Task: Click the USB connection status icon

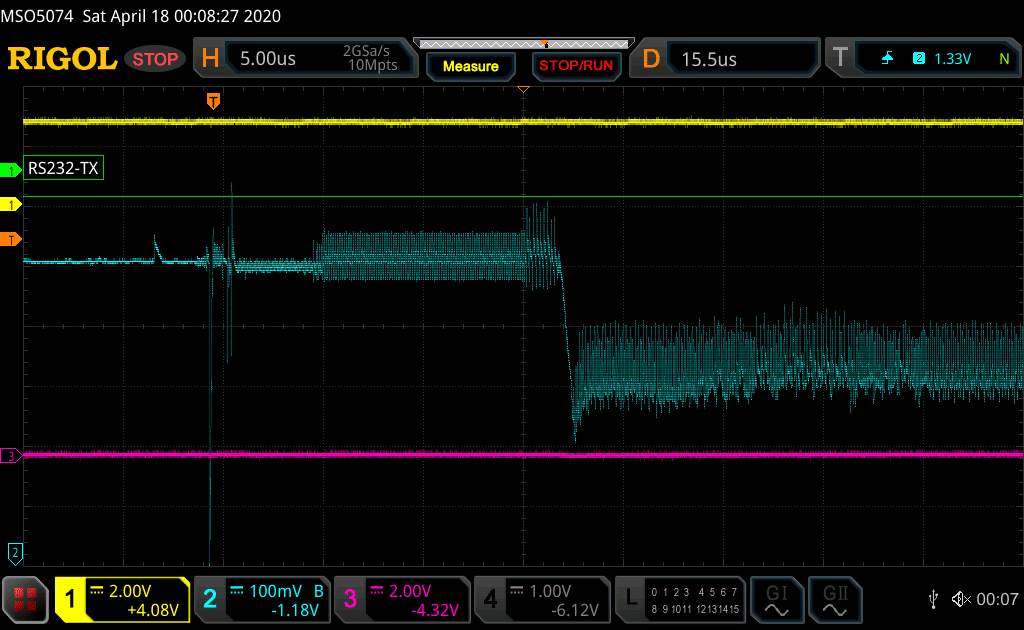Action: (933, 599)
